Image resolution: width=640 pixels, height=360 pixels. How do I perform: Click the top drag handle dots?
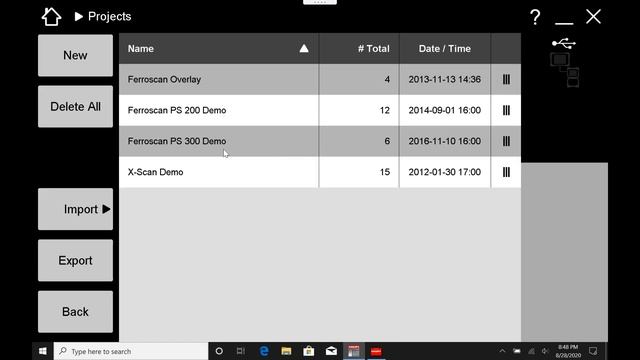[320, 2]
